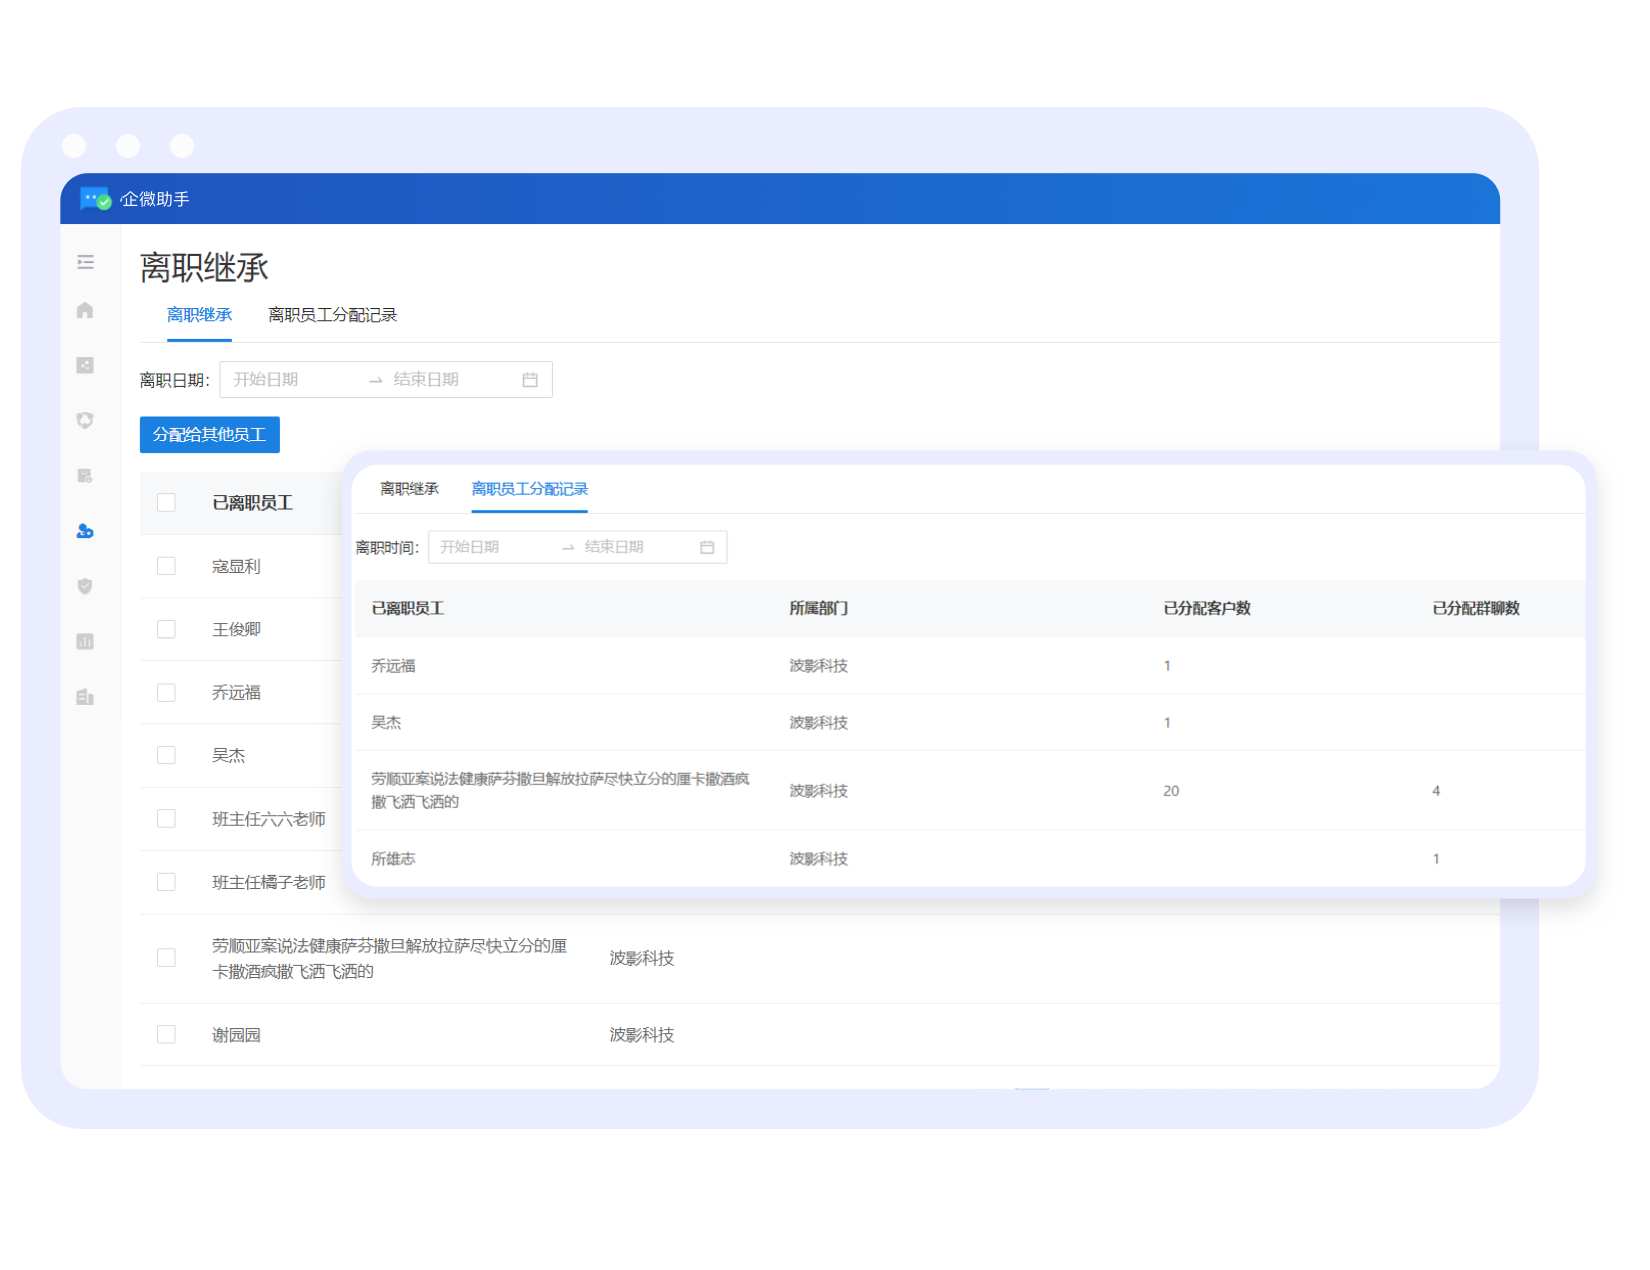This screenshot has height=1270, width=1650.
Task: Click 吴杰 in the allocation record table
Action: click(x=386, y=723)
